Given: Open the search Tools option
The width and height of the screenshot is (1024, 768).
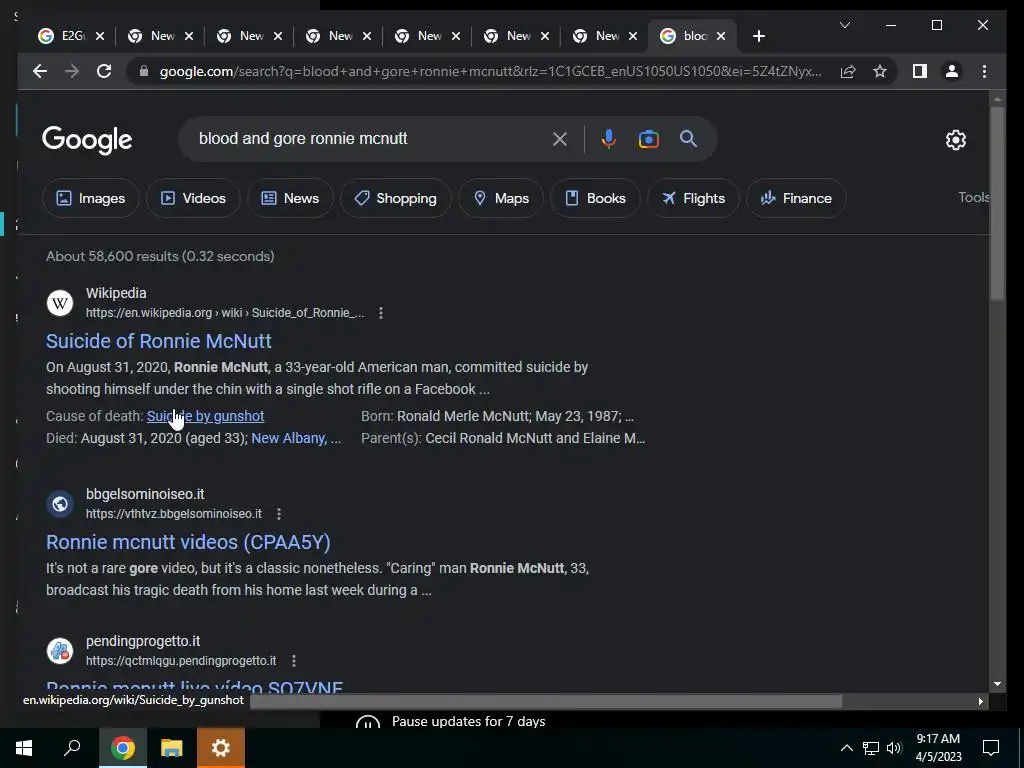Looking at the screenshot, I should tap(974, 197).
